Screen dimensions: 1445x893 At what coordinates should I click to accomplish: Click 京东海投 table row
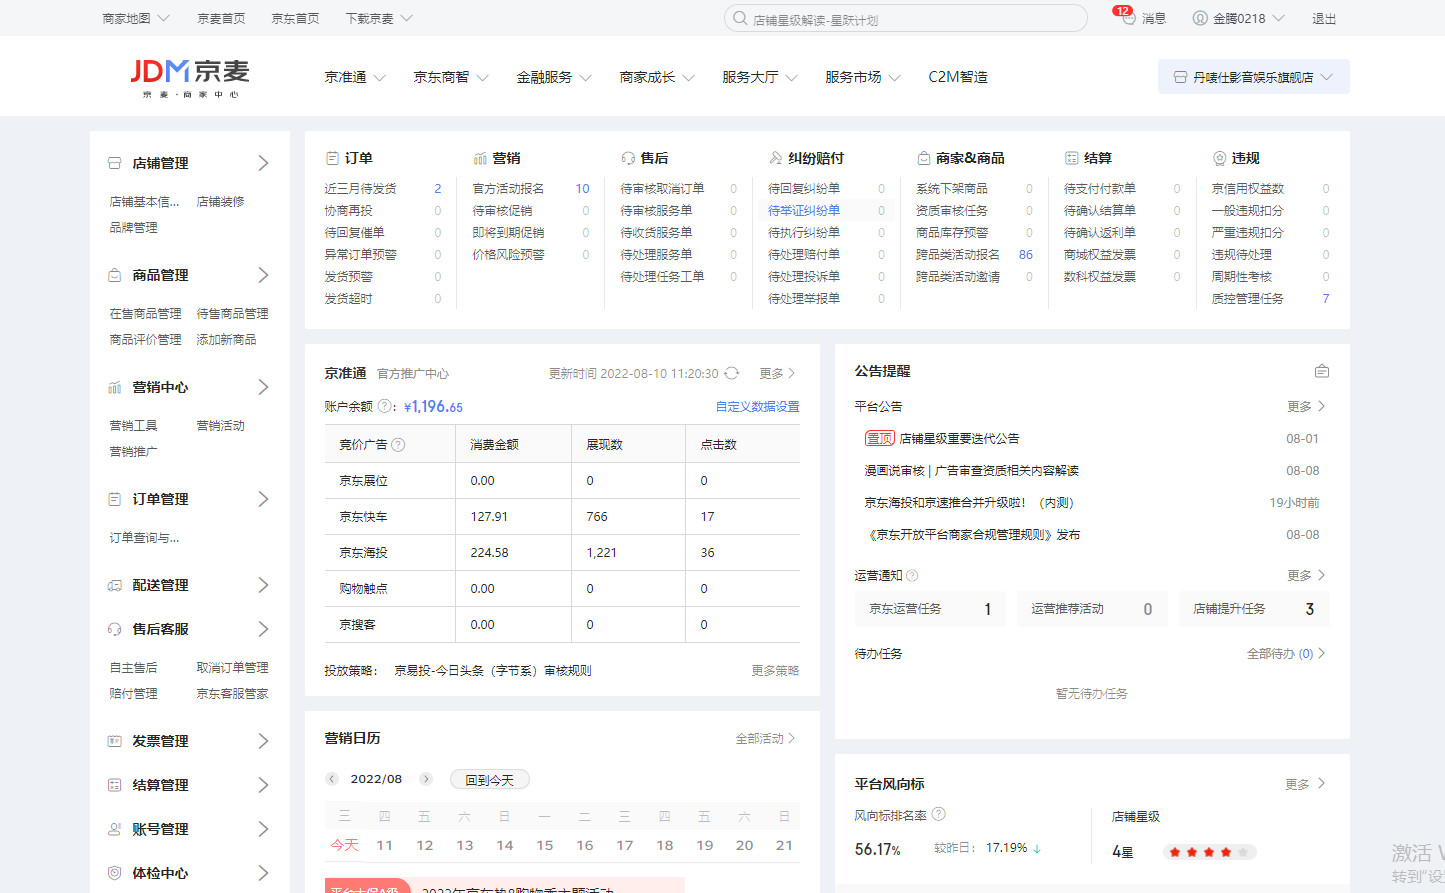(562, 552)
